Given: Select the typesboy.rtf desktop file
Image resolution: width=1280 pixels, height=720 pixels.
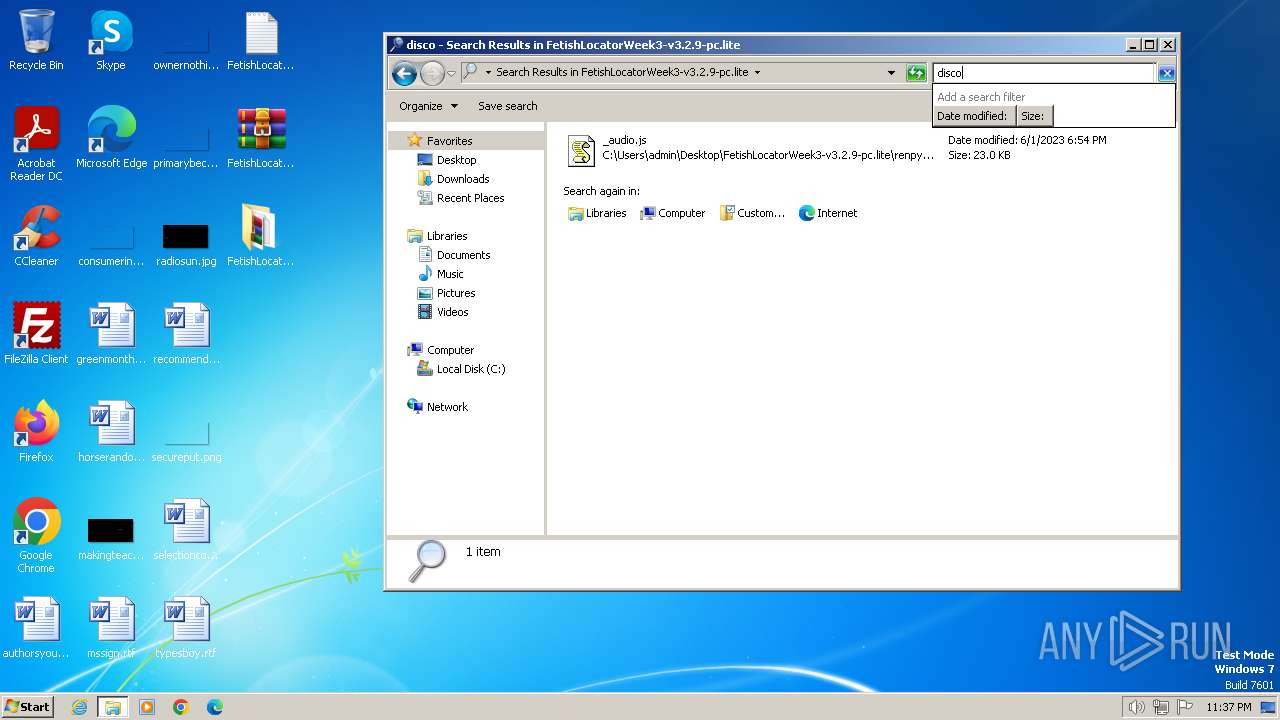Looking at the screenshot, I should (x=186, y=629).
